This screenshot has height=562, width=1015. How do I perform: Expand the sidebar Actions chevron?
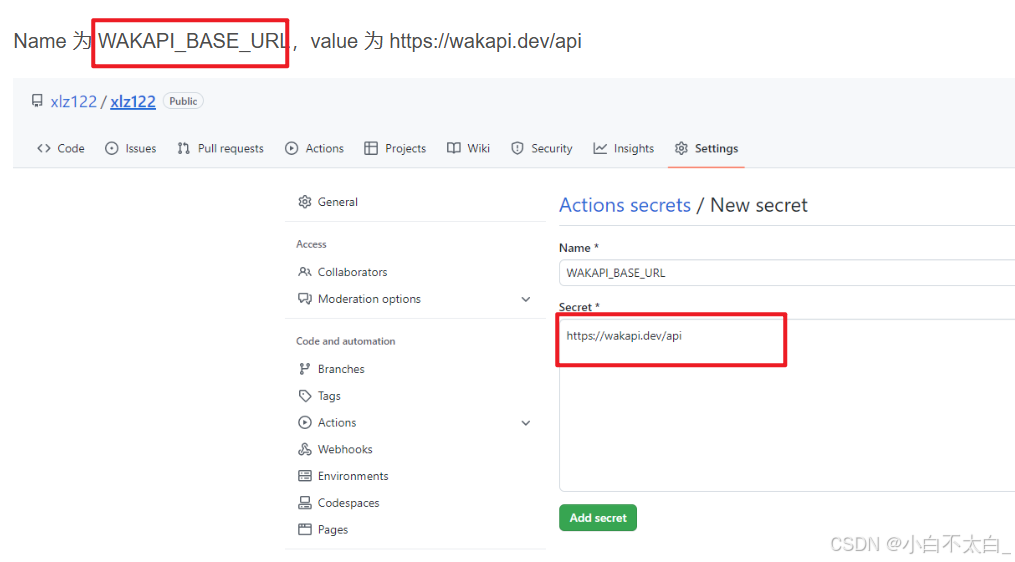(x=526, y=423)
